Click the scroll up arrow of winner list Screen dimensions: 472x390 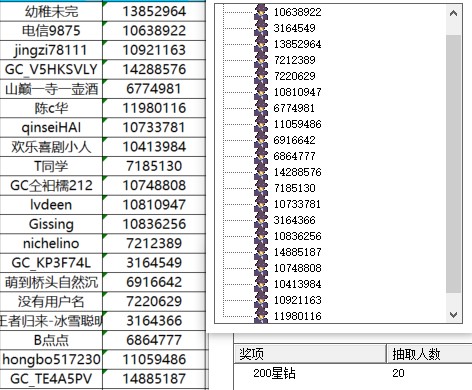(453, 13)
